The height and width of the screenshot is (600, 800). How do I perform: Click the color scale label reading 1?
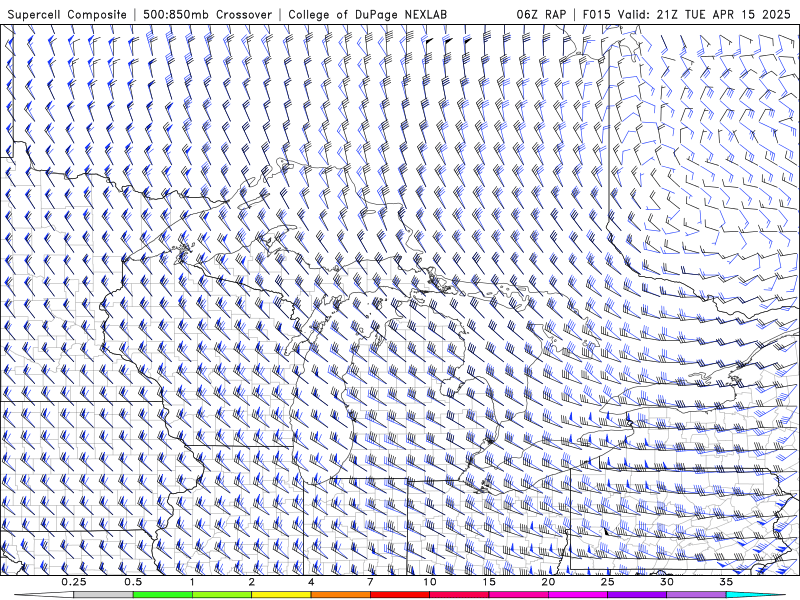[192, 582]
